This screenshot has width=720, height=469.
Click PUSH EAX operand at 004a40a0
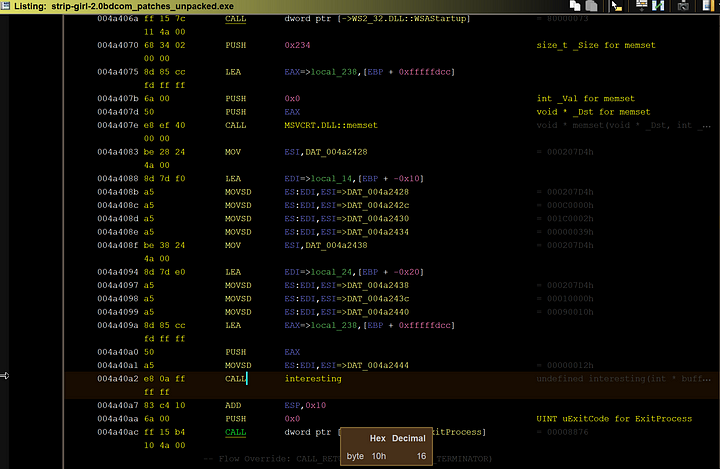pyautogui.click(x=292, y=351)
